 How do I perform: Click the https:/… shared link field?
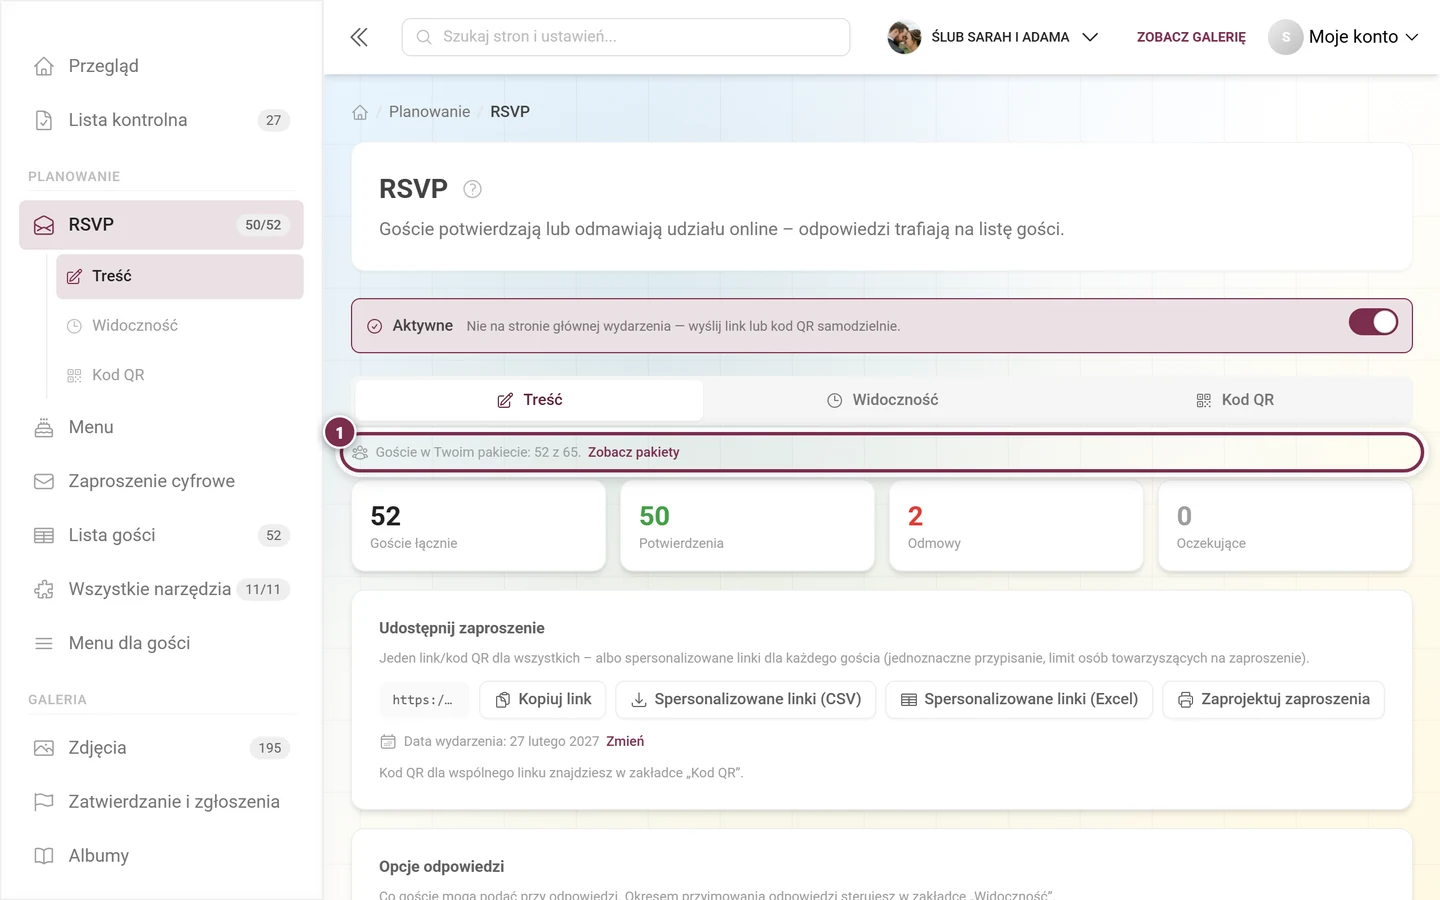pos(422,700)
